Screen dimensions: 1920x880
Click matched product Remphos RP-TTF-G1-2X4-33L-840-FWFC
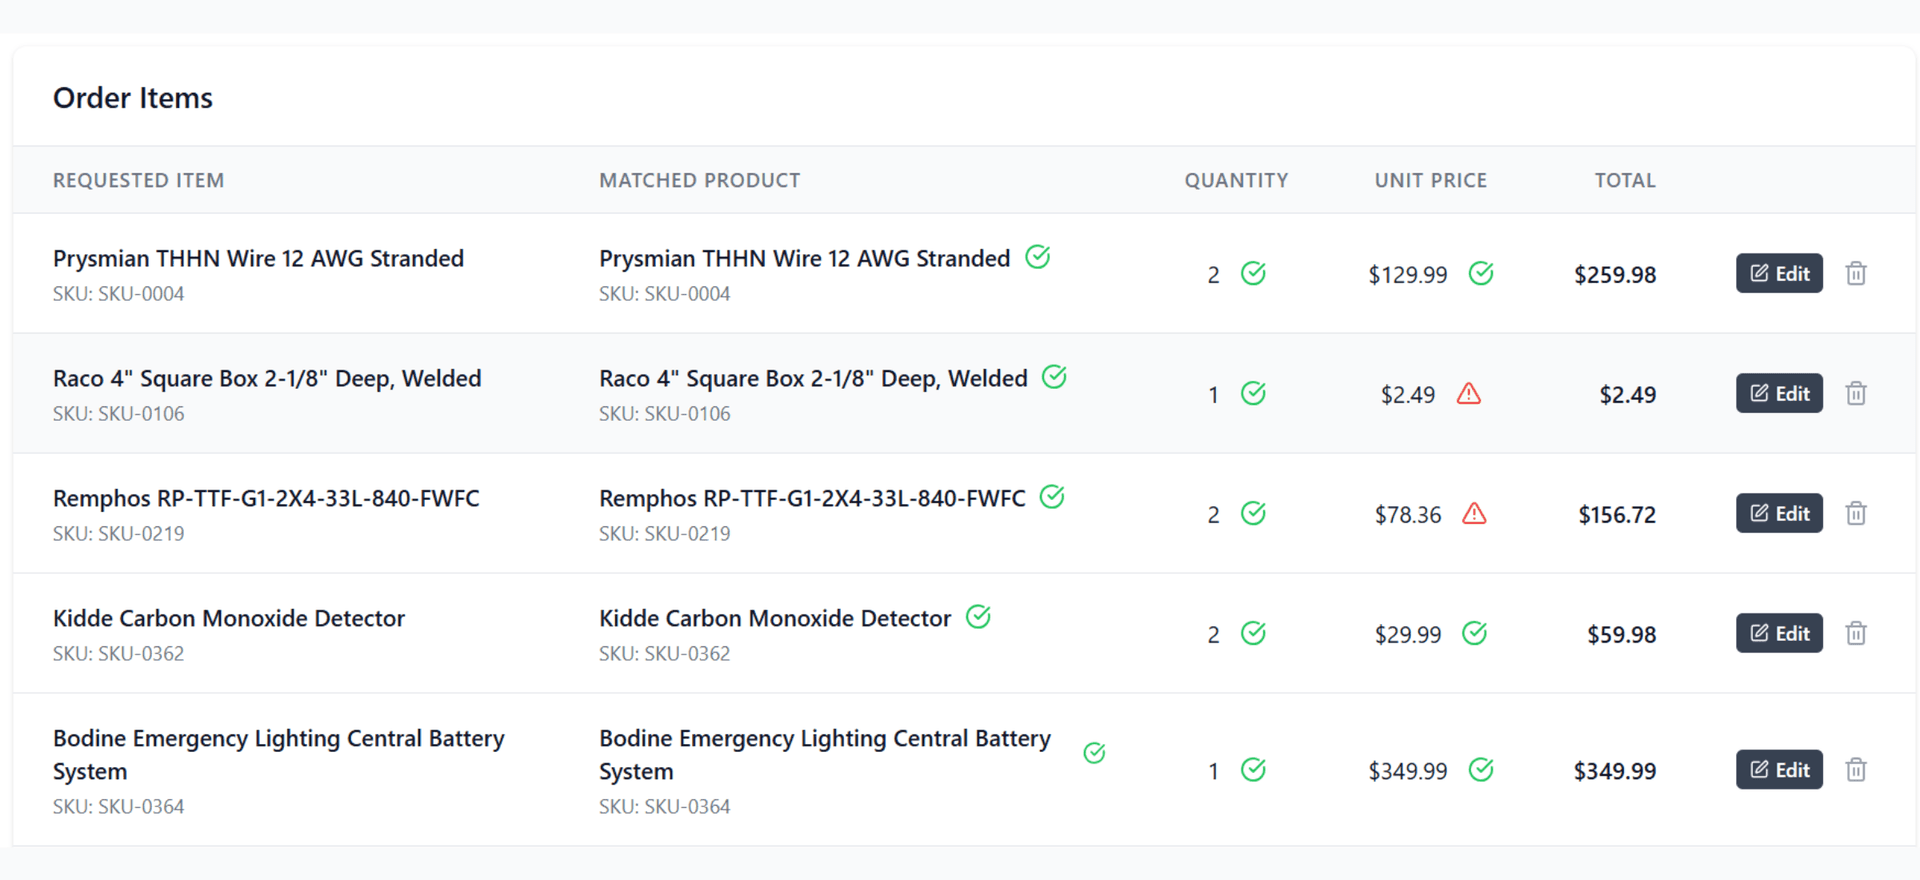(x=812, y=498)
